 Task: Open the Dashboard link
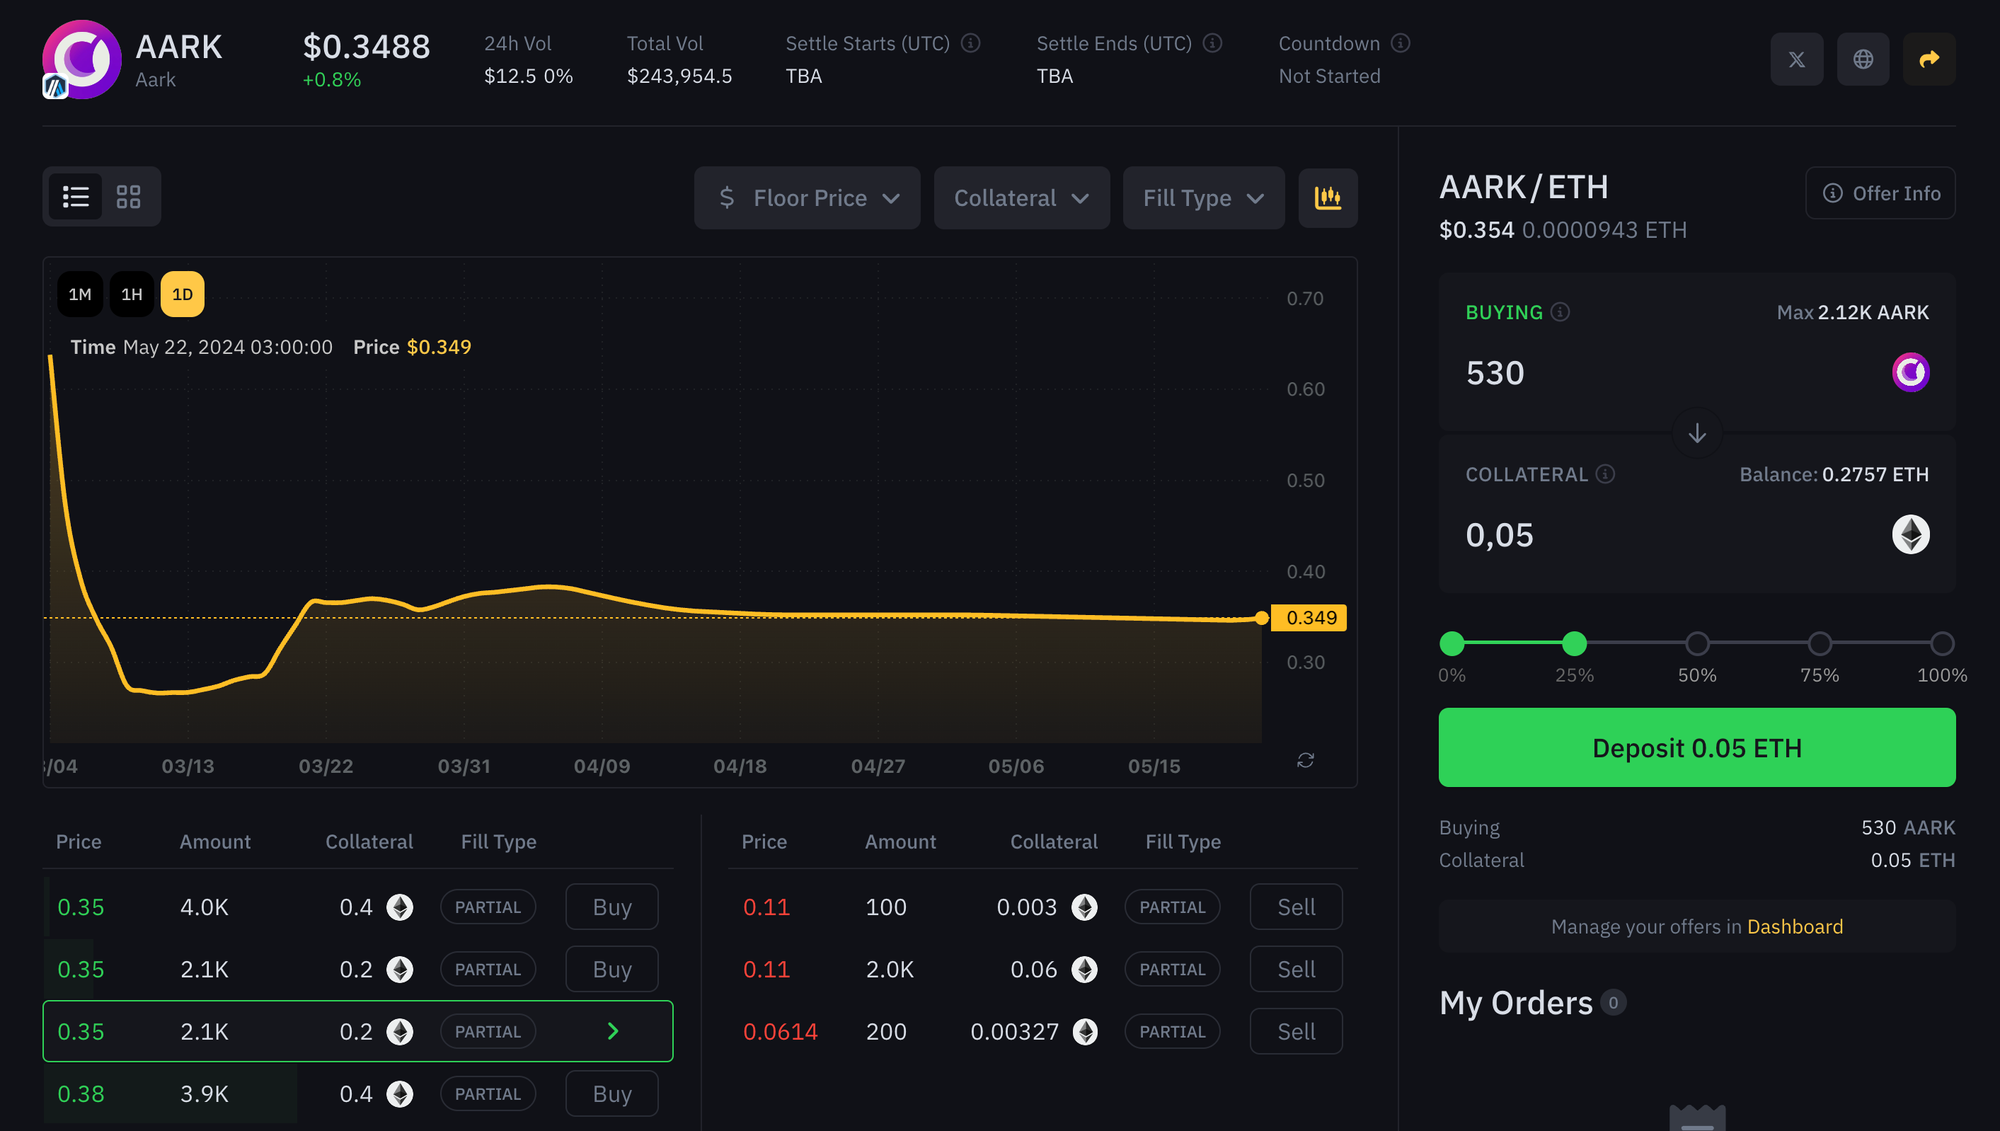click(x=1794, y=926)
